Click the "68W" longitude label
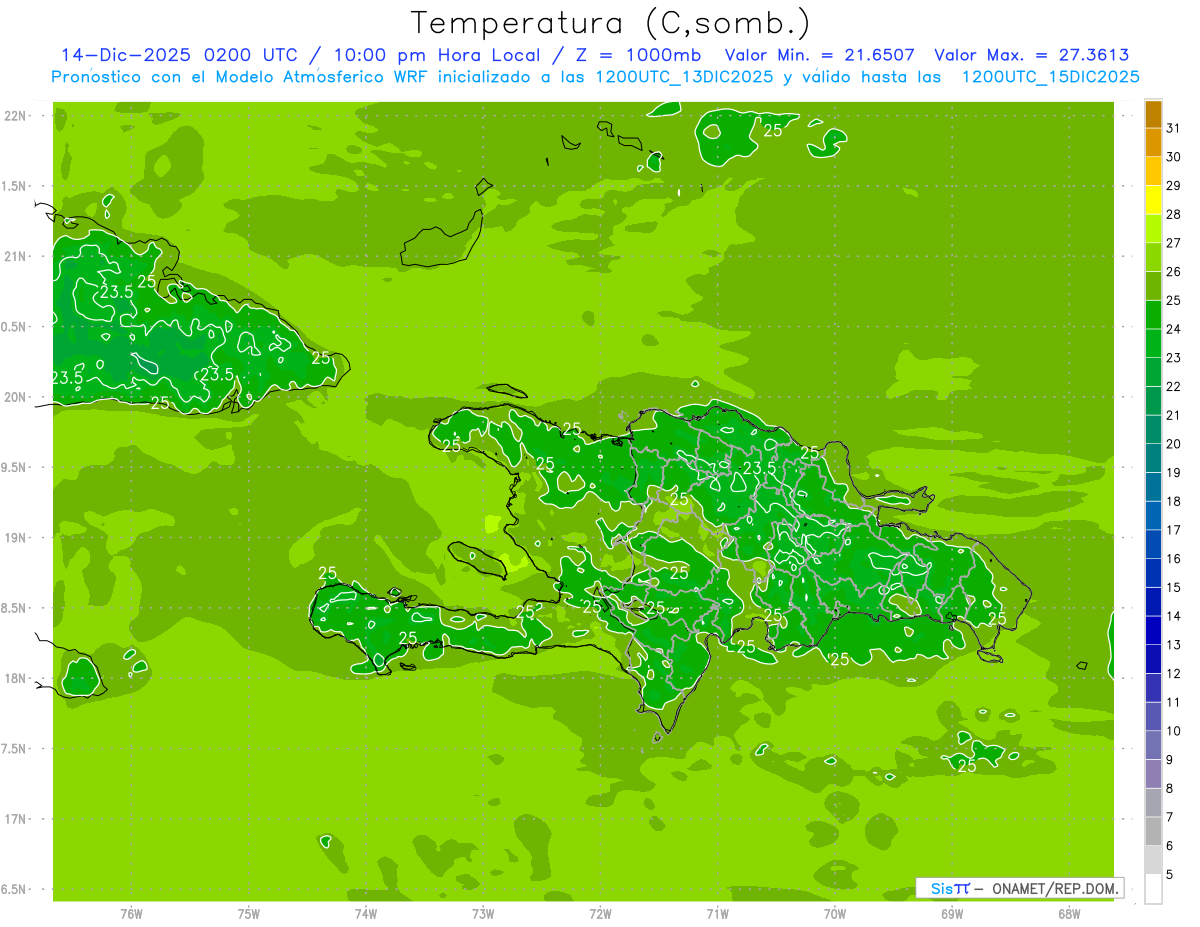 click(1069, 913)
